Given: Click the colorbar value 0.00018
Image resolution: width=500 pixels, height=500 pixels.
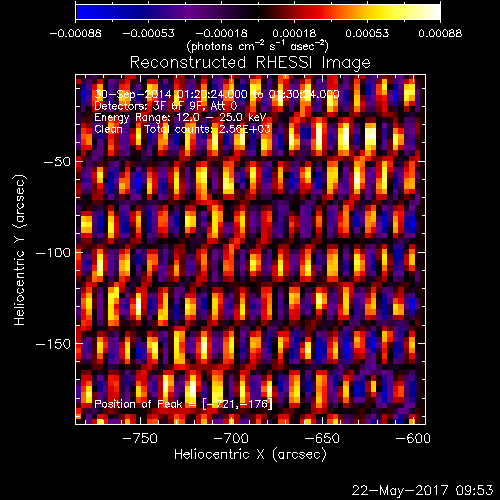Looking at the screenshot, I should click(294, 33).
